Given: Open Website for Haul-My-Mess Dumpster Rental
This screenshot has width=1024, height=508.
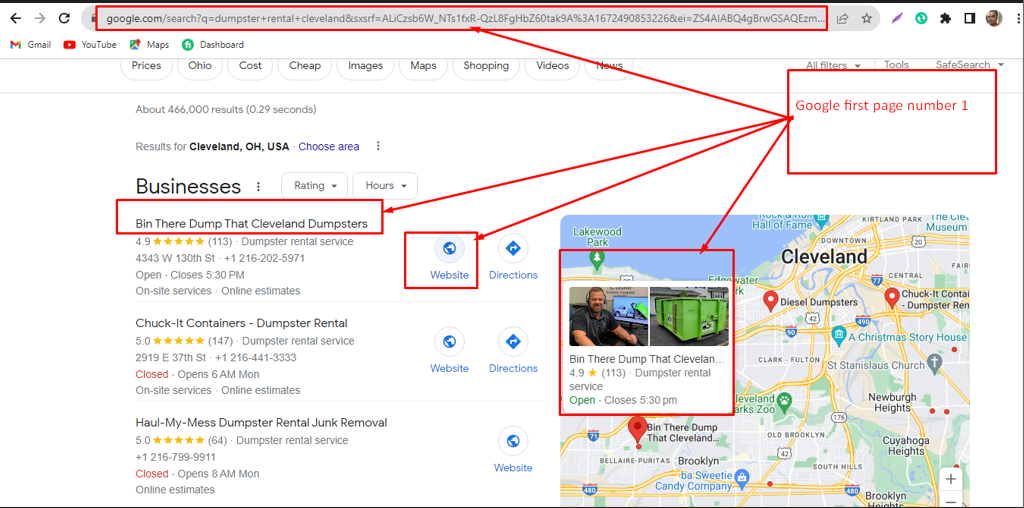Looking at the screenshot, I should [x=513, y=451].
